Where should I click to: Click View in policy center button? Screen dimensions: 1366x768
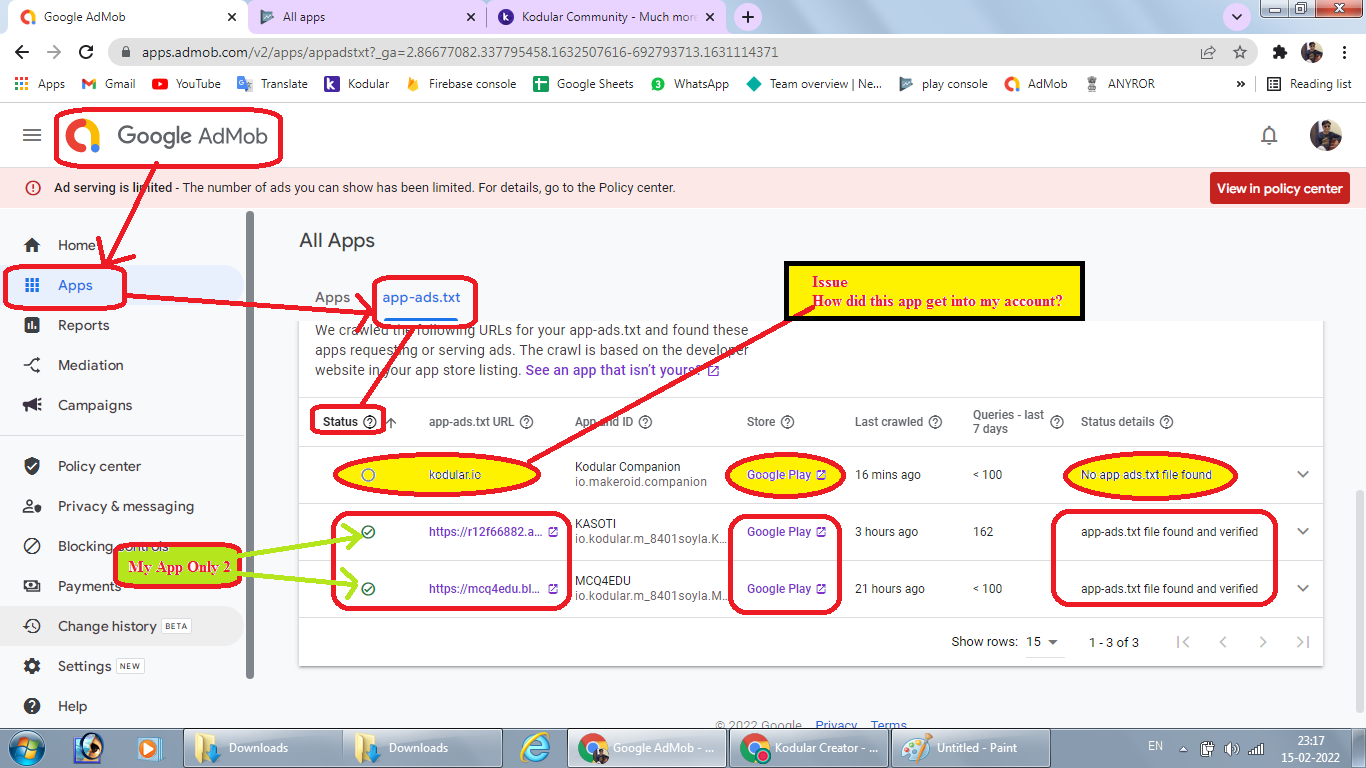pos(1279,188)
